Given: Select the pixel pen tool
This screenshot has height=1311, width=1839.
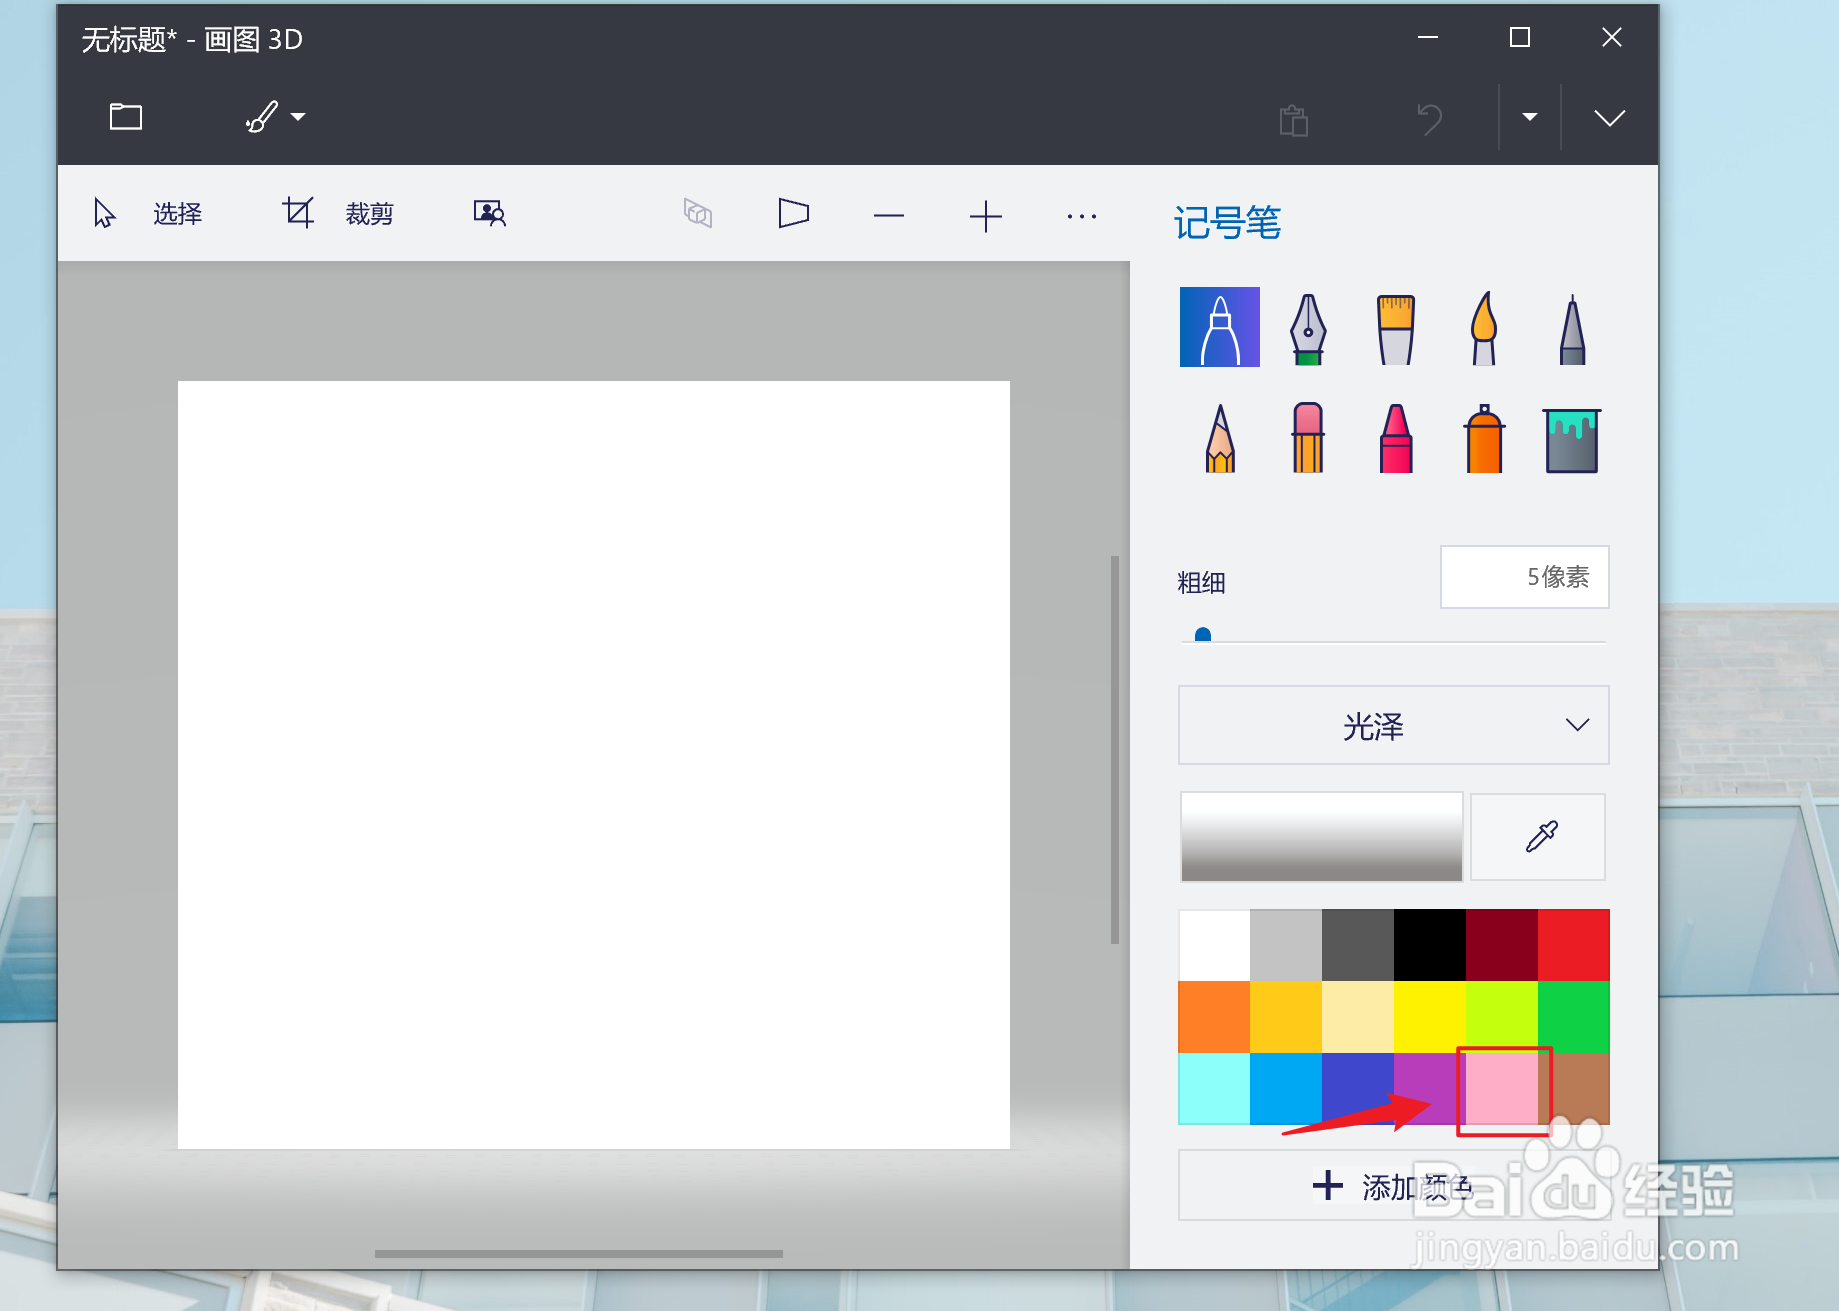Looking at the screenshot, I should 1570,327.
